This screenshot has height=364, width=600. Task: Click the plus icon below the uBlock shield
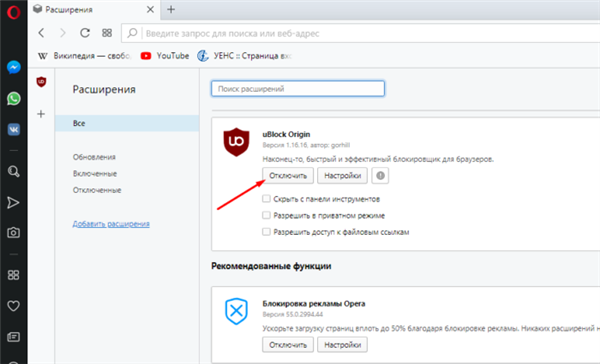[41, 114]
